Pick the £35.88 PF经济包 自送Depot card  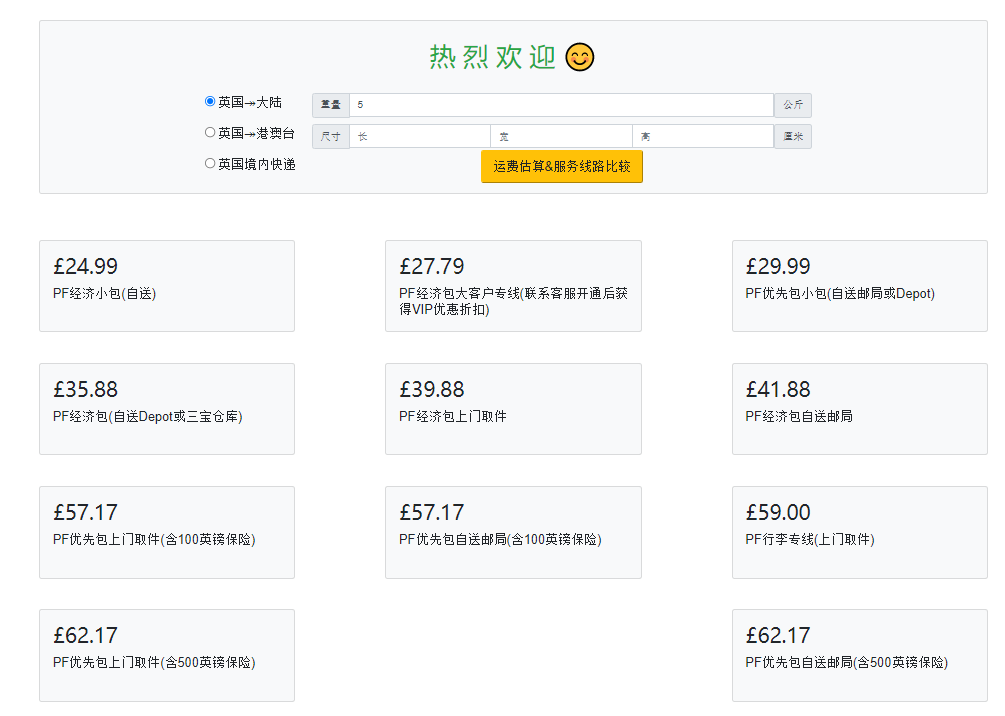167,408
